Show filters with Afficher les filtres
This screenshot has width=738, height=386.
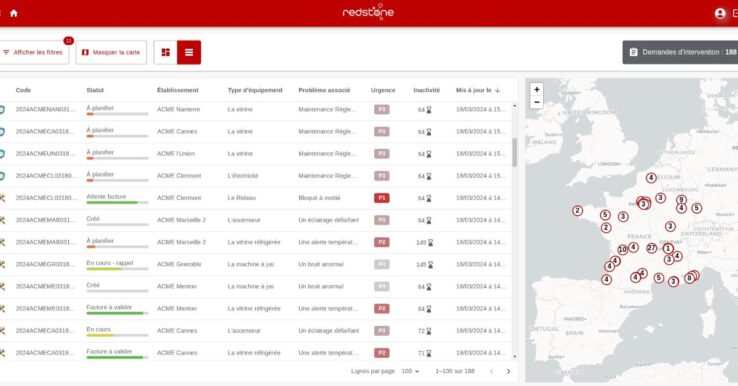(x=33, y=52)
